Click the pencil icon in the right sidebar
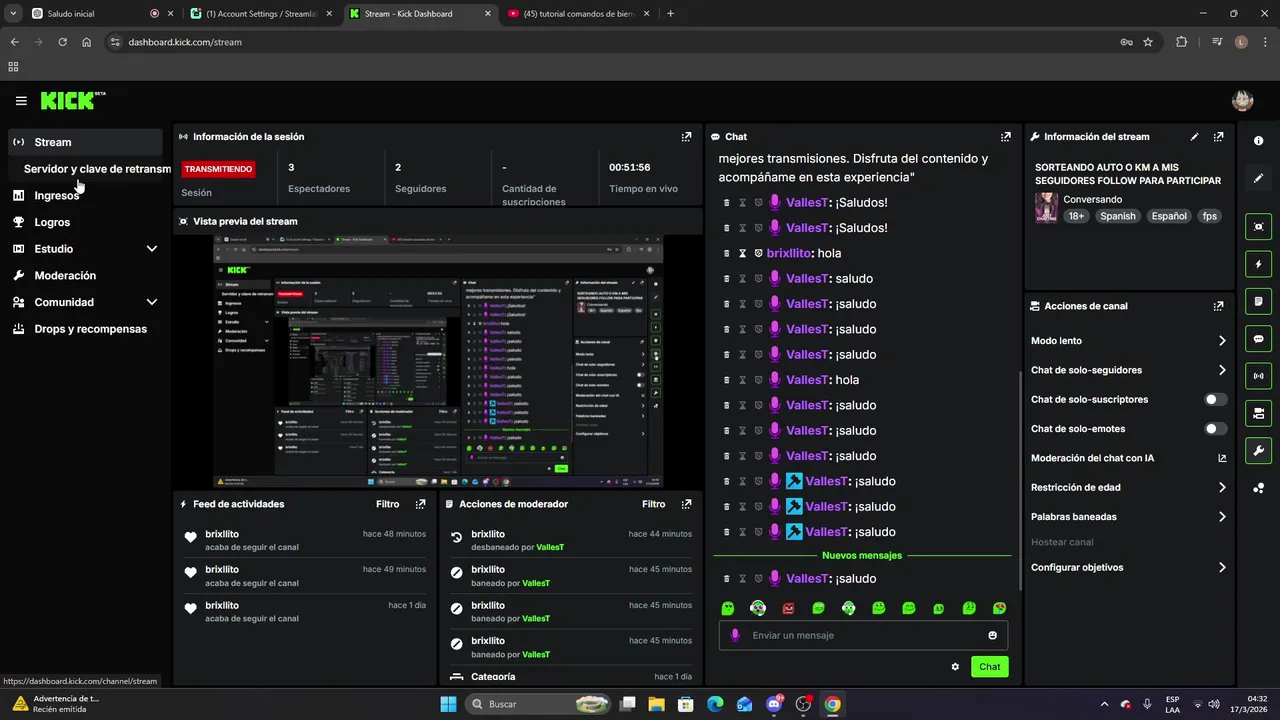 [x=1258, y=178]
